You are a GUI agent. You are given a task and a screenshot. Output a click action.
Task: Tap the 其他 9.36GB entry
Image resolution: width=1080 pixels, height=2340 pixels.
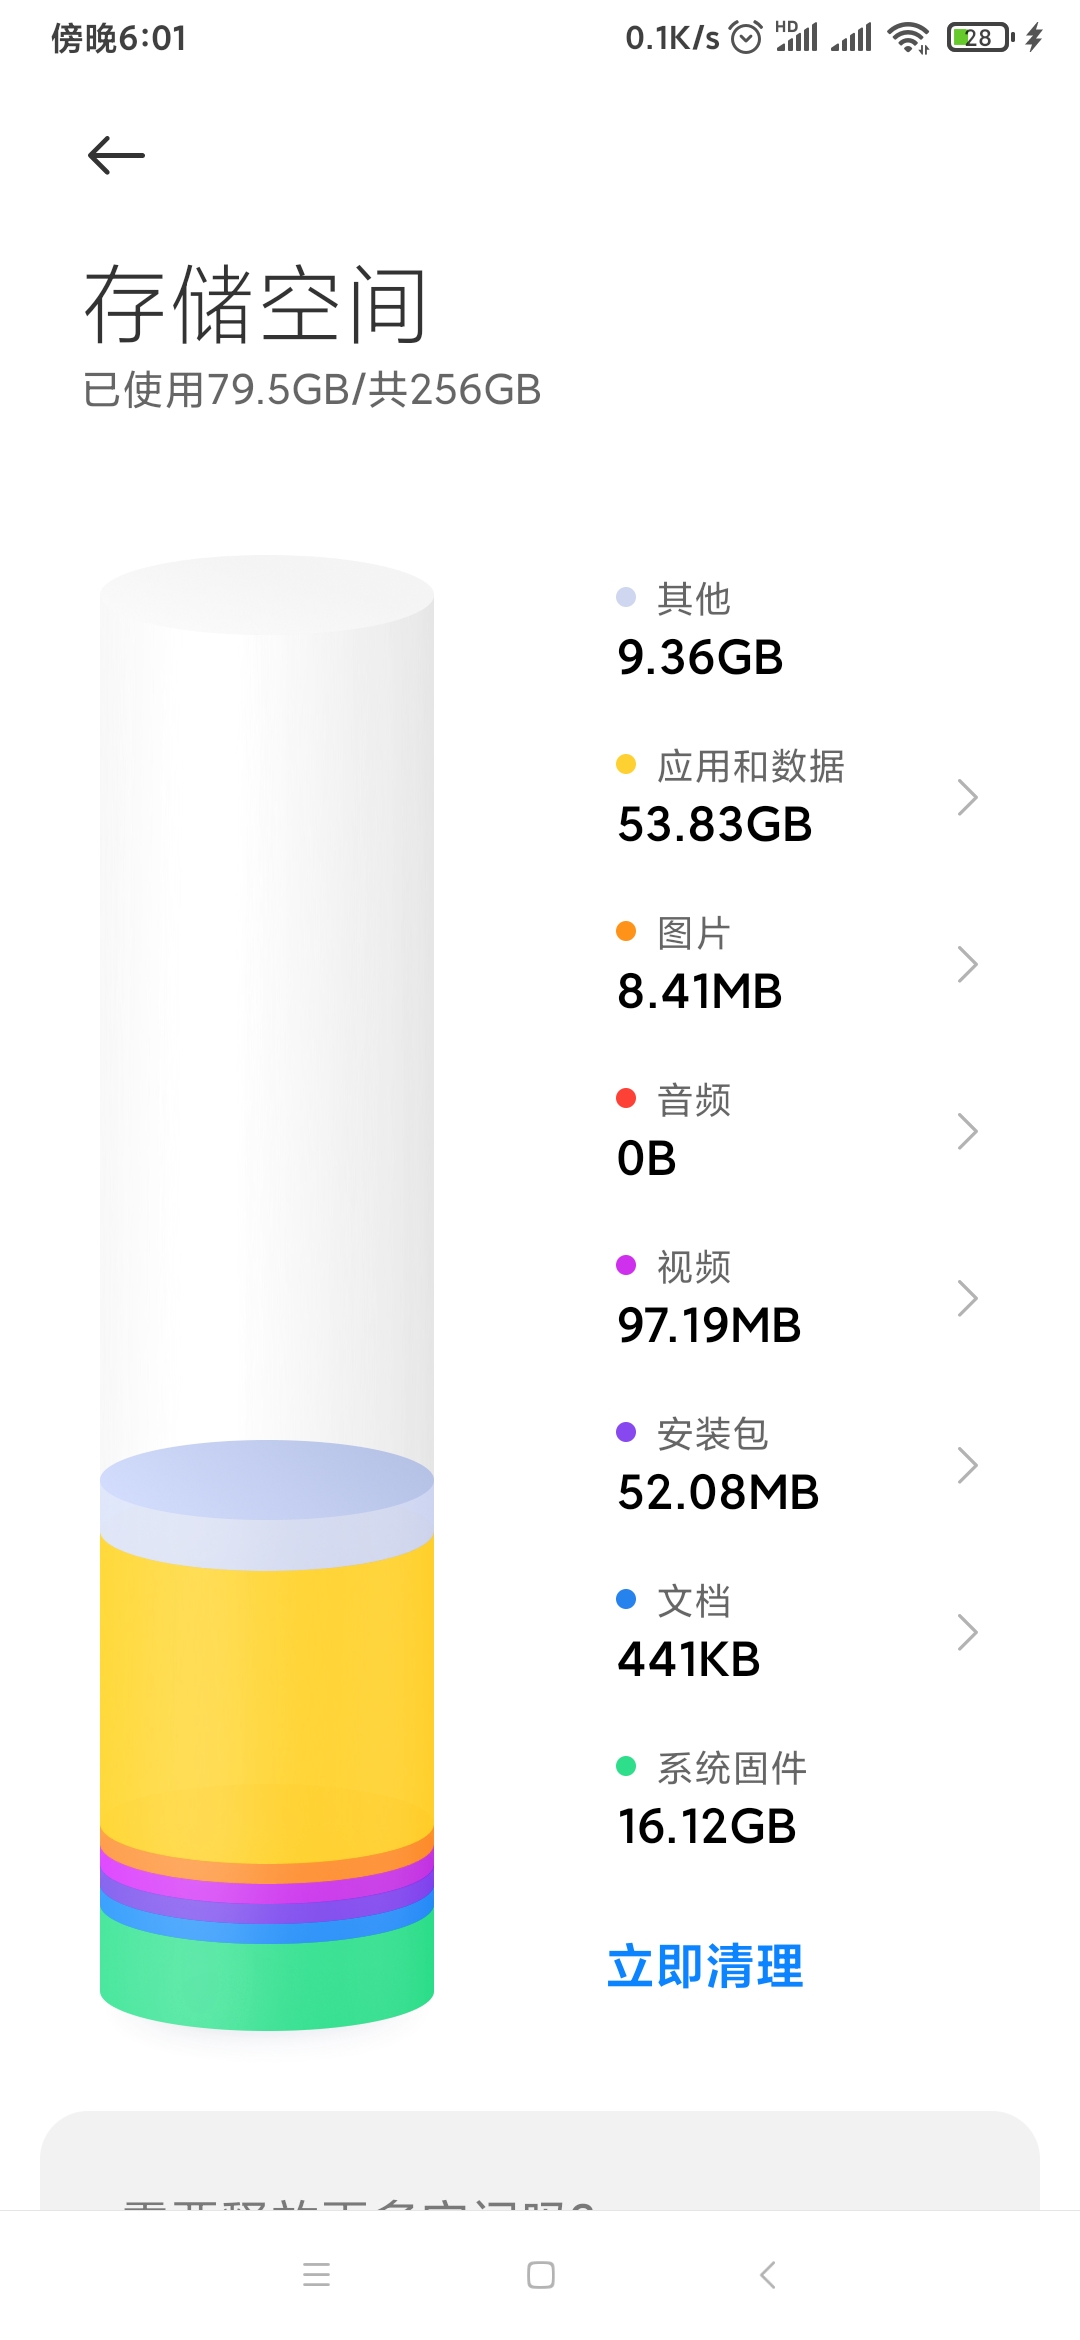(797, 630)
